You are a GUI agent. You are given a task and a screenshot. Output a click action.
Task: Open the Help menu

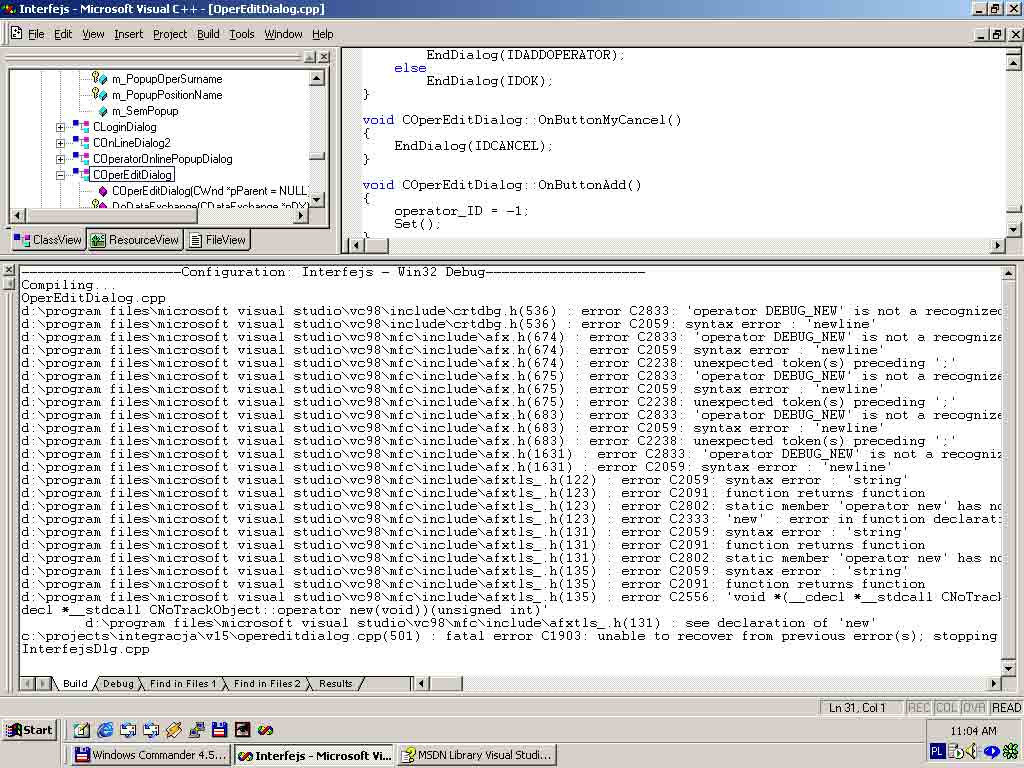coord(322,34)
